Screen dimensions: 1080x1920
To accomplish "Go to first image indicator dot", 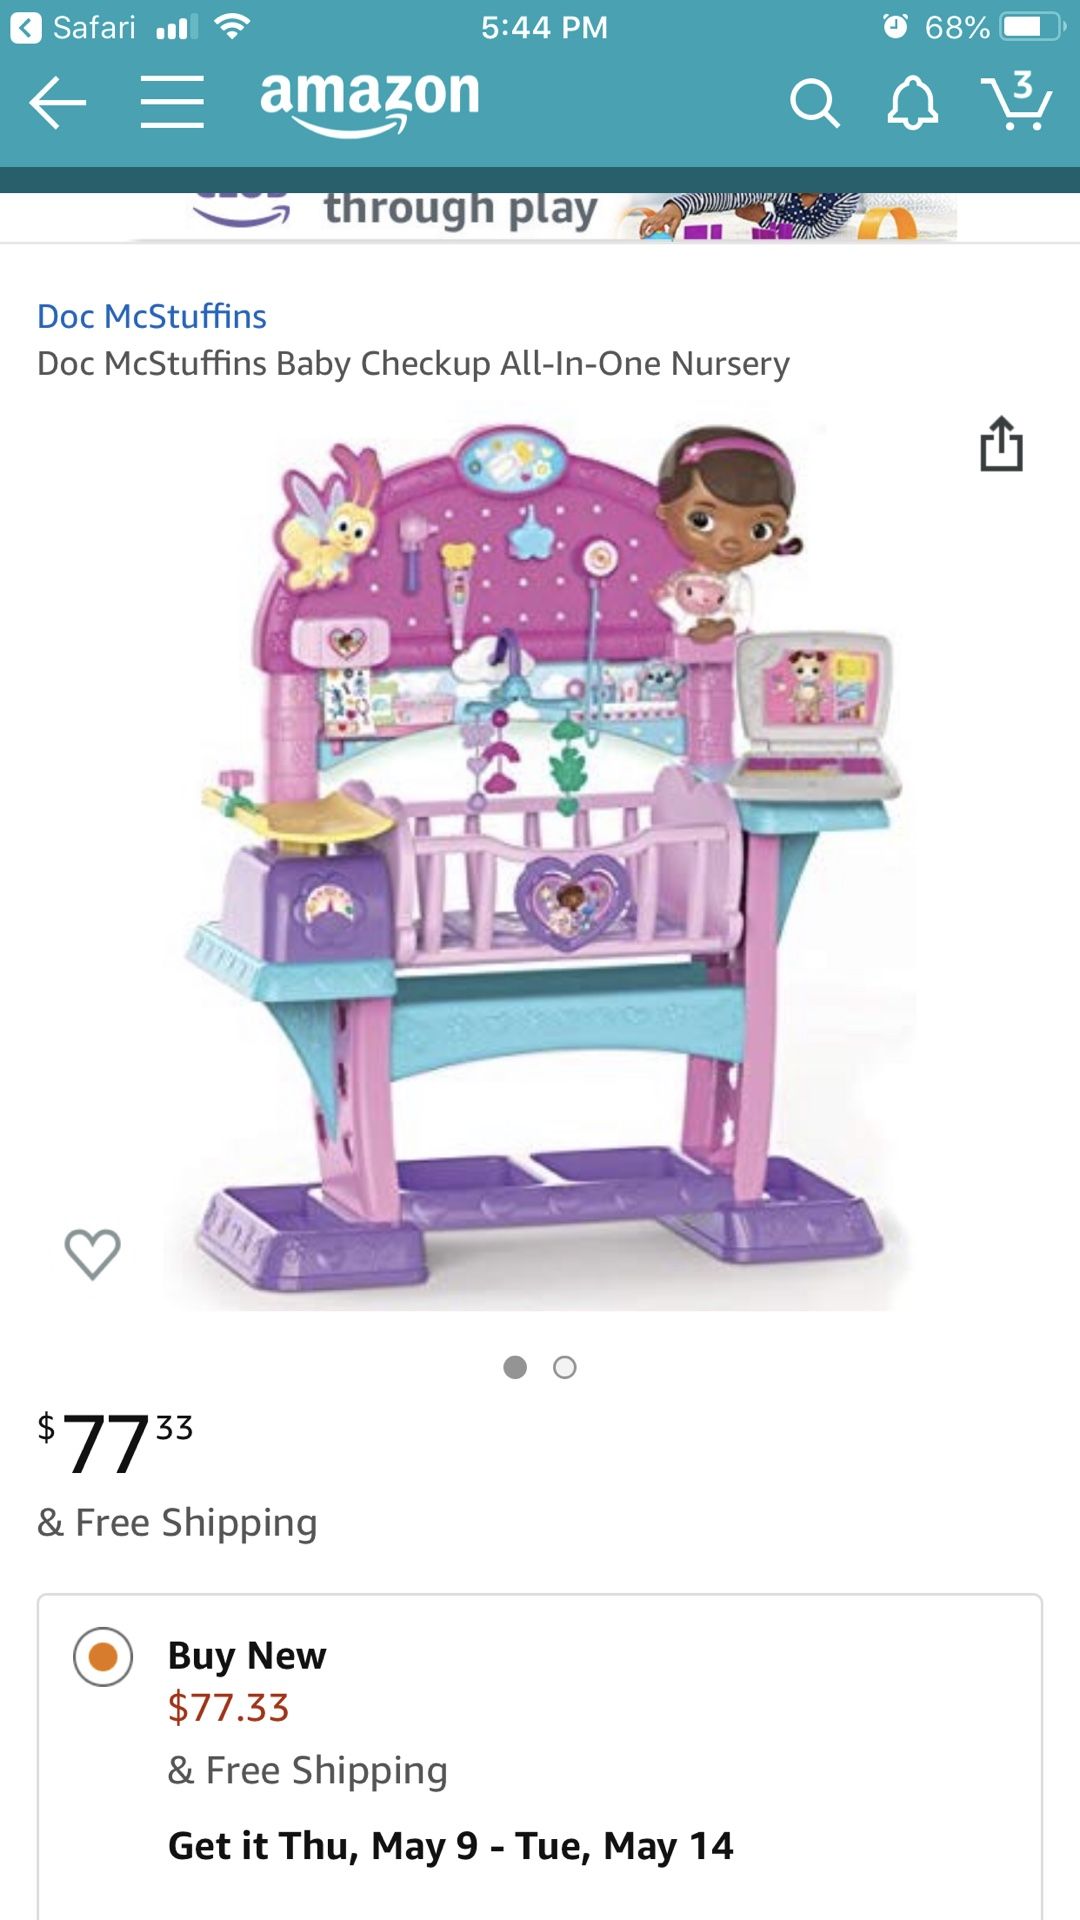I will 515,1367.
